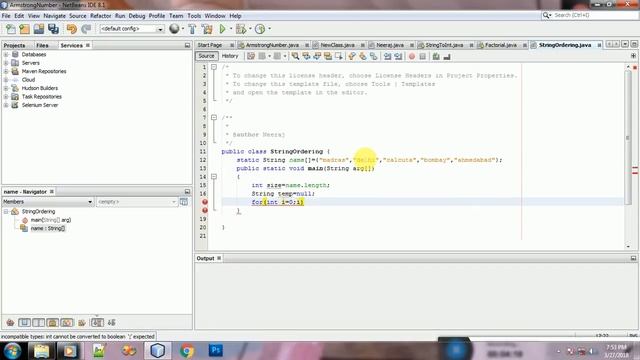Open the StringToInt.java editor tab
This screenshot has height=360, width=640.
(x=444, y=45)
